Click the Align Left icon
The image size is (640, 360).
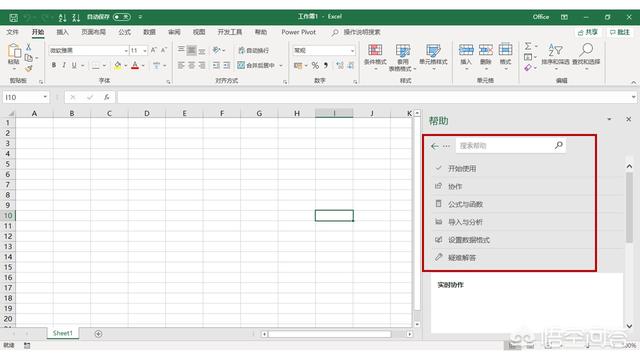click(181, 65)
